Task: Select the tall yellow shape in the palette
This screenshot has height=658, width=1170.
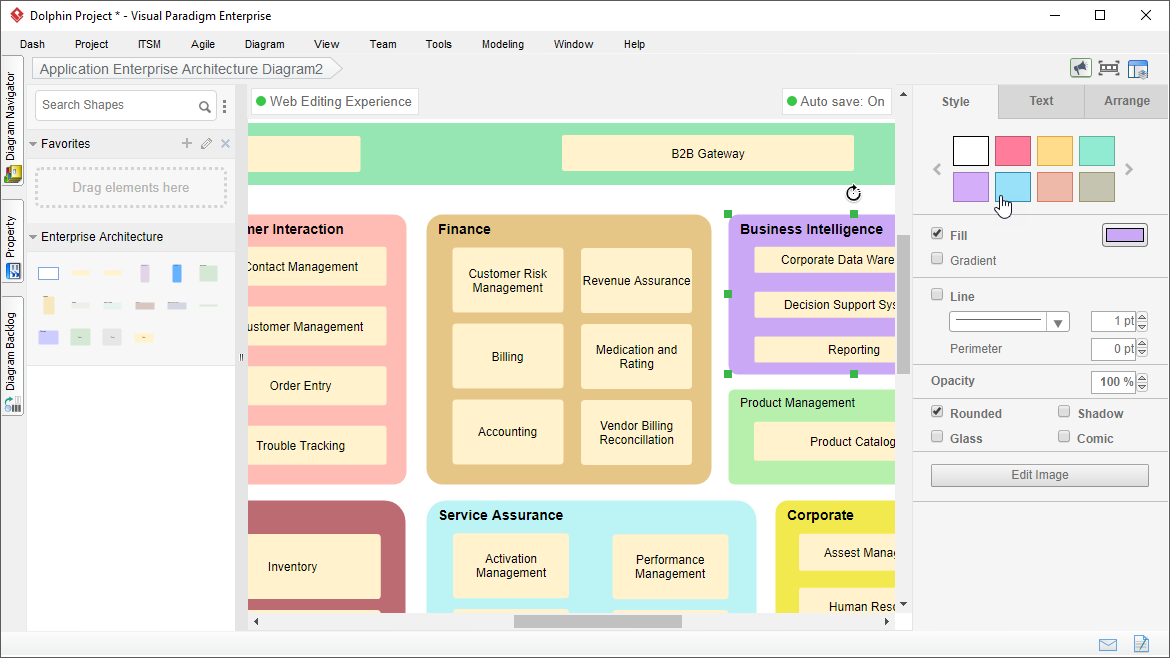Action: point(49,305)
